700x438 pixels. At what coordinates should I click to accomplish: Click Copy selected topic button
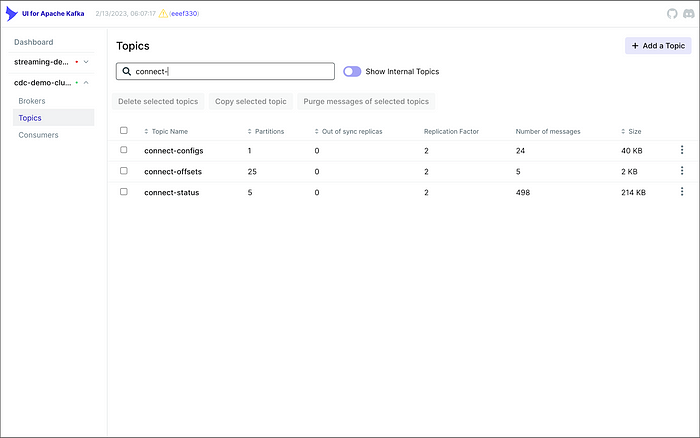(251, 101)
